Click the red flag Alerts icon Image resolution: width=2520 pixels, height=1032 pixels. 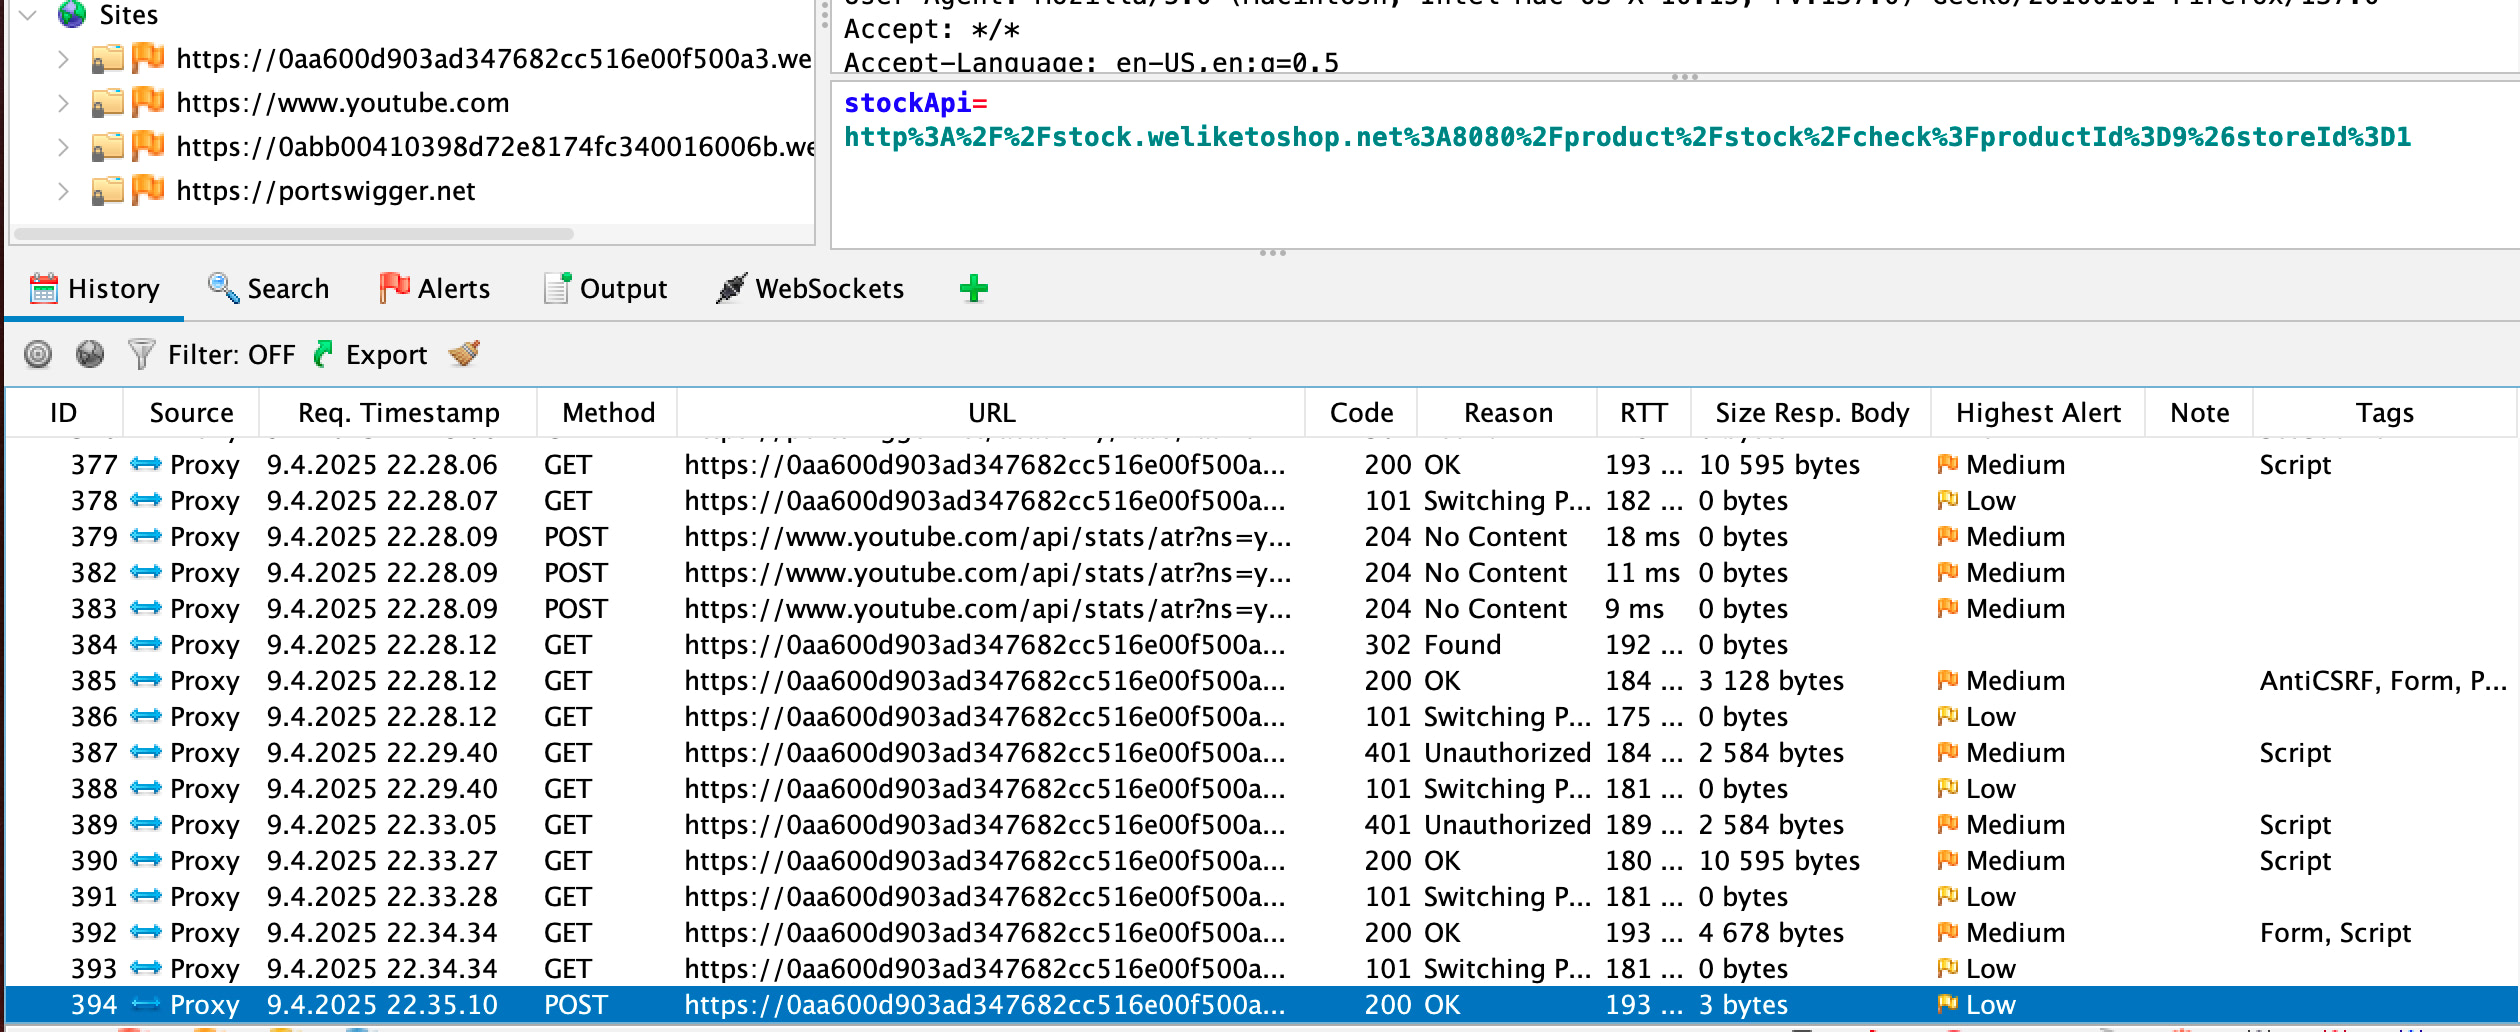click(x=394, y=288)
